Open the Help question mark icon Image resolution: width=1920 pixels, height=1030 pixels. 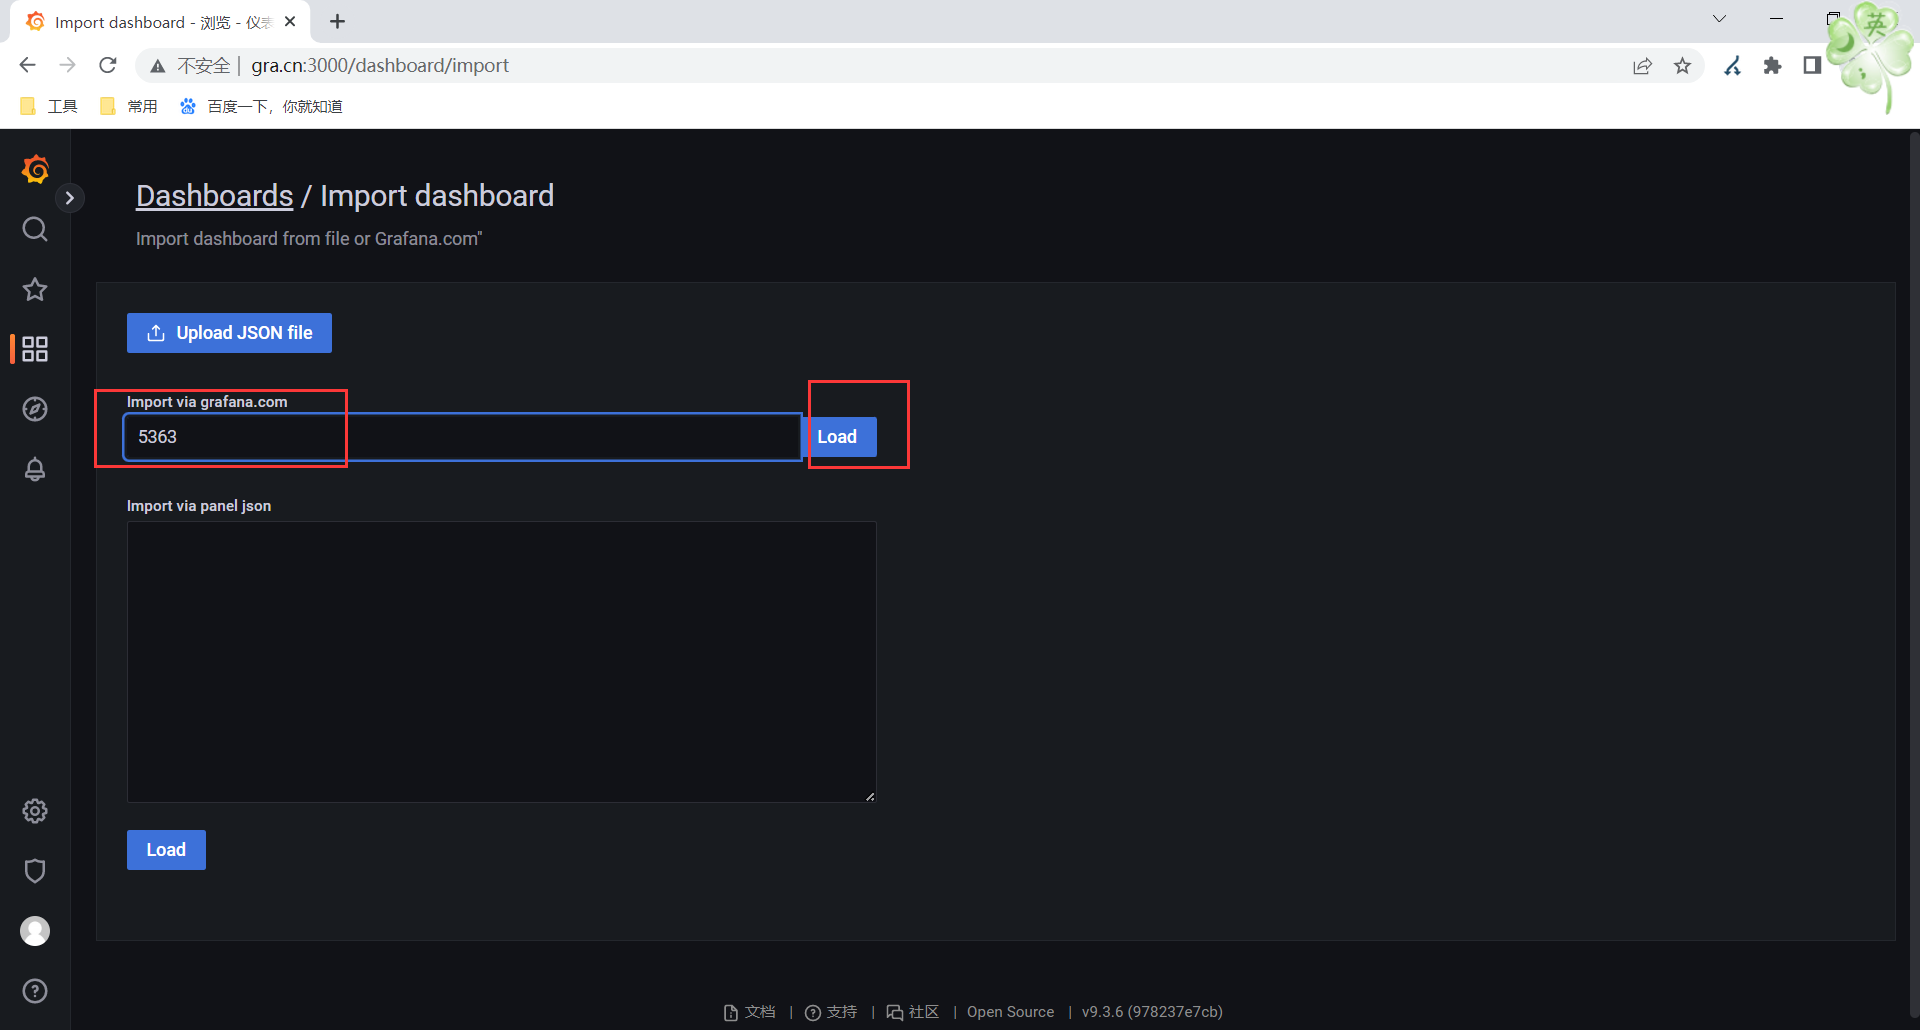pos(35,991)
